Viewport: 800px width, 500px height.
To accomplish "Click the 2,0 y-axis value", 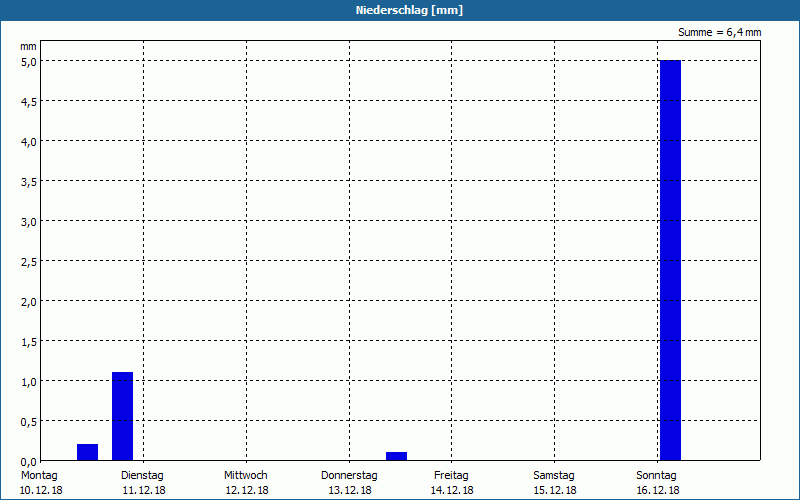I will [x=29, y=302].
